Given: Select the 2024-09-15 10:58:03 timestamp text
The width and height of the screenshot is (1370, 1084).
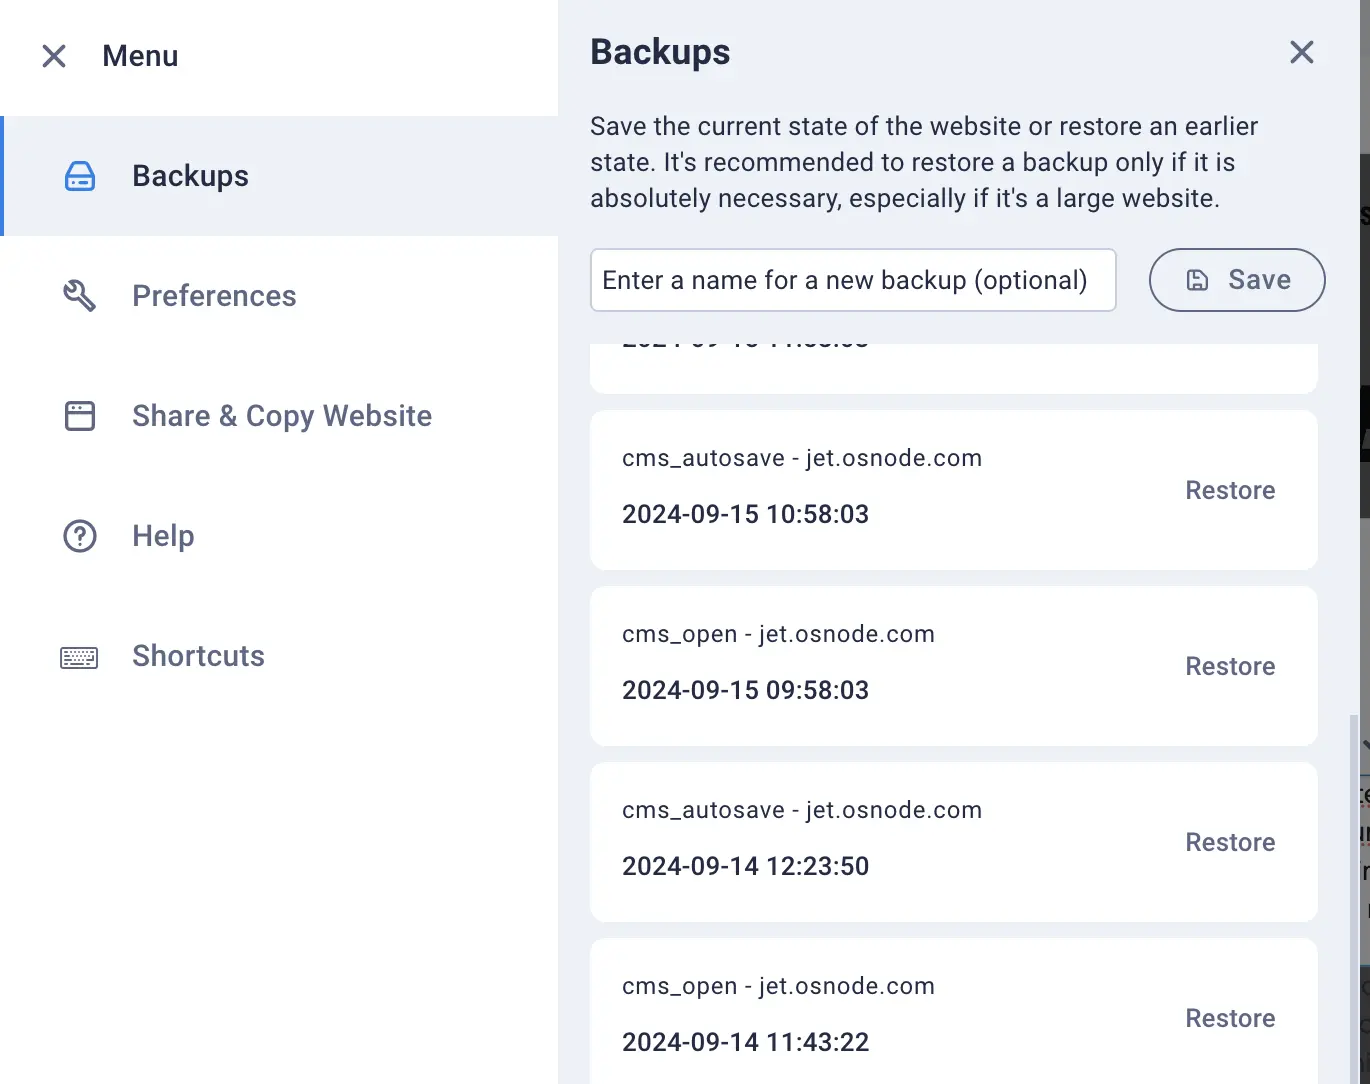Looking at the screenshot, I should 745,514.
